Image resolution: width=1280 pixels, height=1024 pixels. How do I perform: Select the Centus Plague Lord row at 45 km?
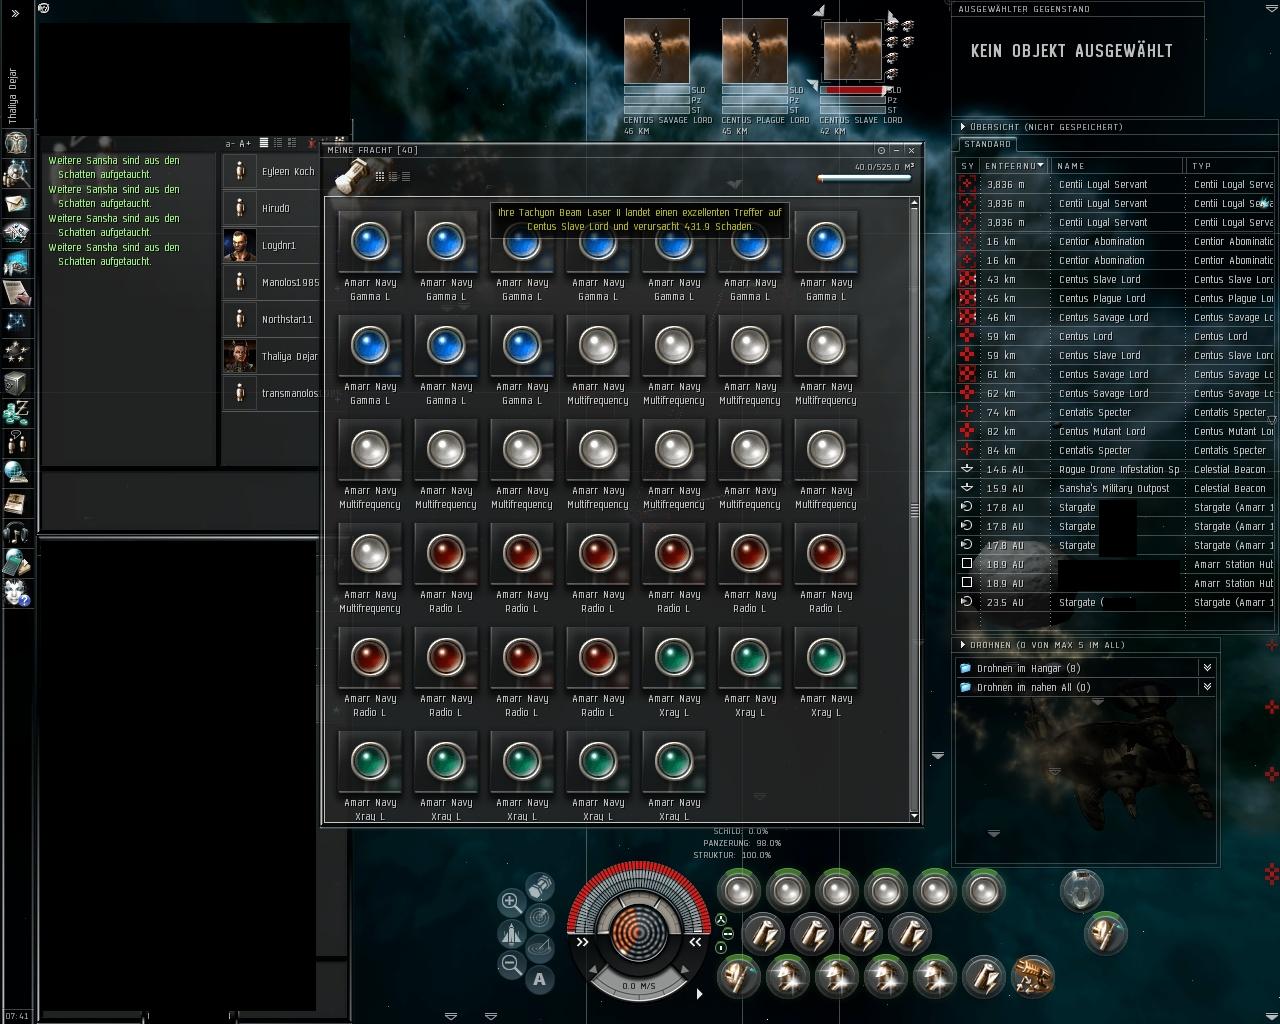(1116, 298)
